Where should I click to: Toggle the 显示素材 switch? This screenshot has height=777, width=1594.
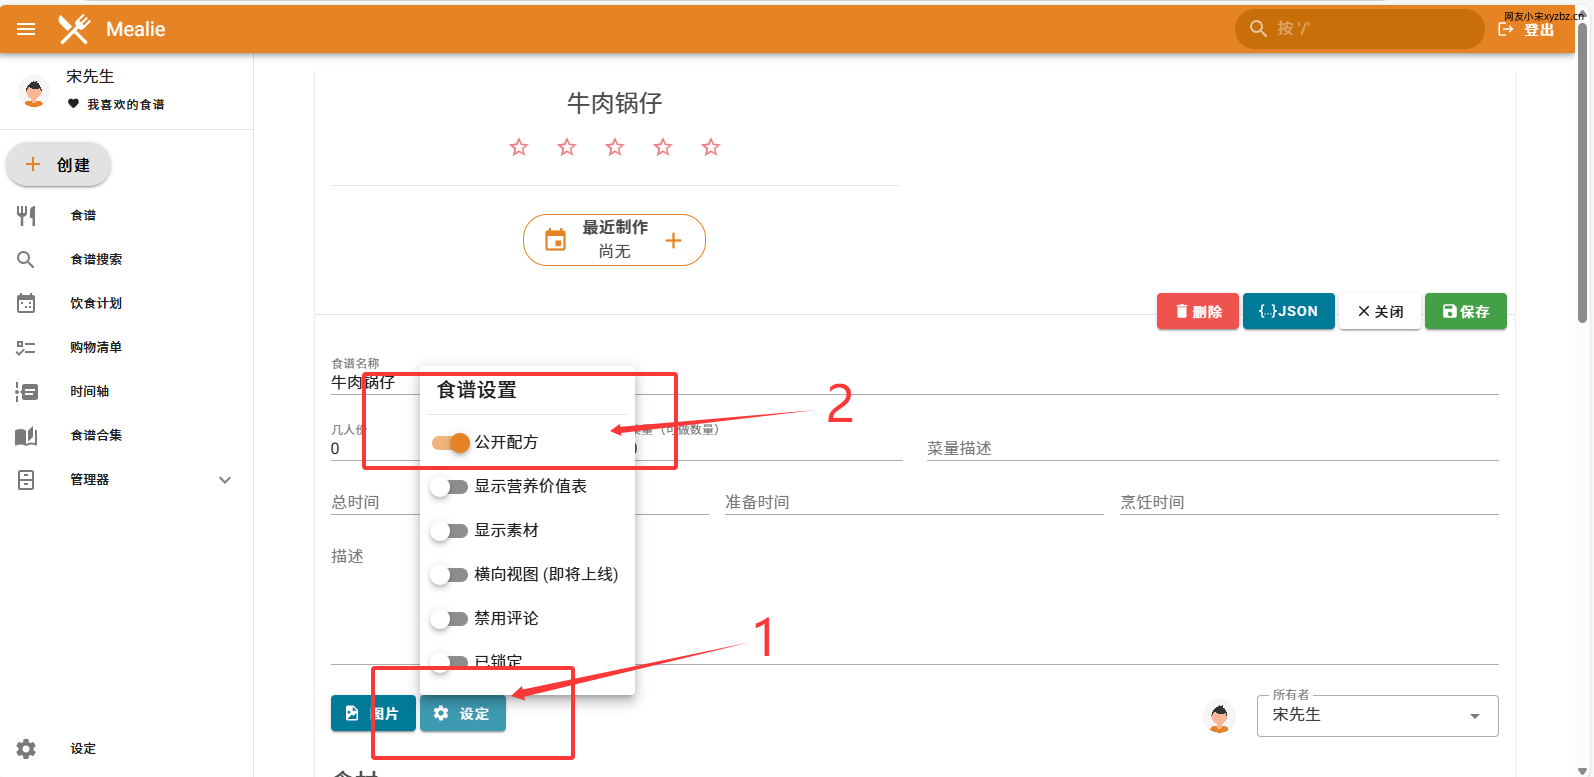coord(449,531)
